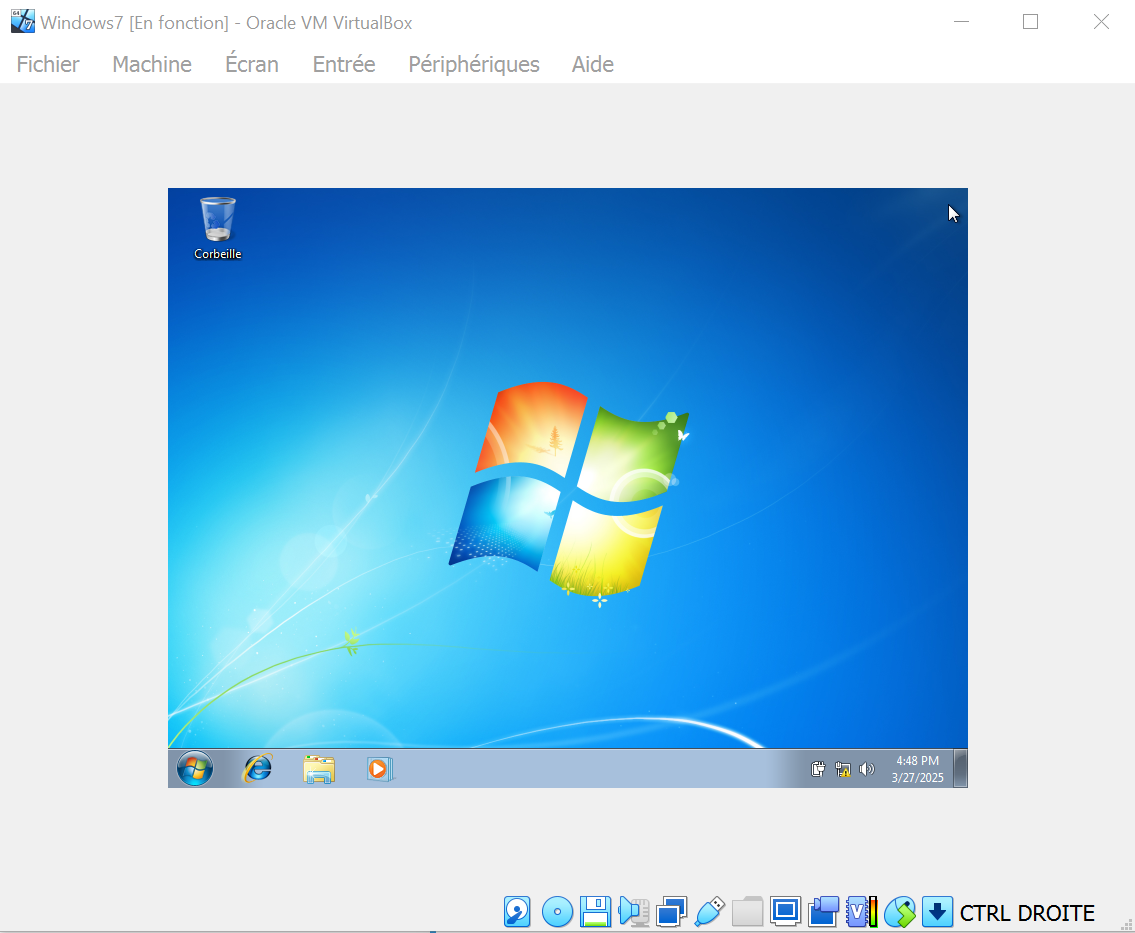The width and height of the screenshot is (1135, 933).
Task: Click the hard disk activity status icon
Action: [x=516, y=912]
